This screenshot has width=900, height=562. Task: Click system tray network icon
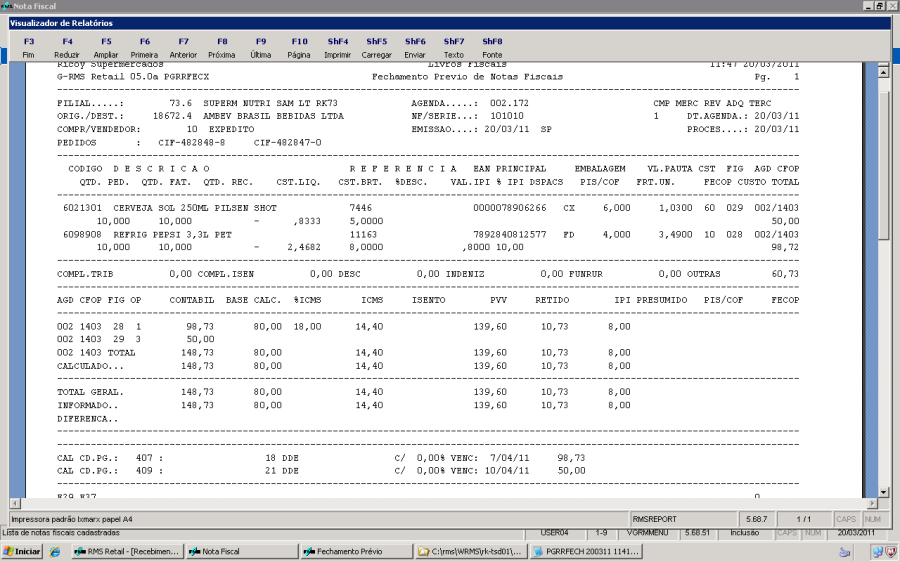[x=877, y=552]
